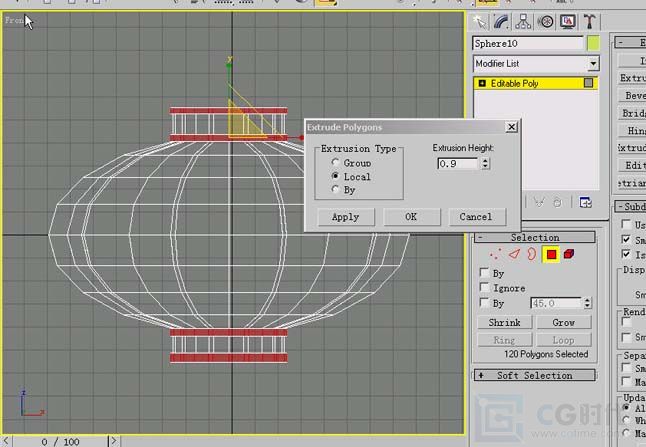This screenshot has height=447, width=646.
Task: Click the Brid button in right panel
Action: 632,113
